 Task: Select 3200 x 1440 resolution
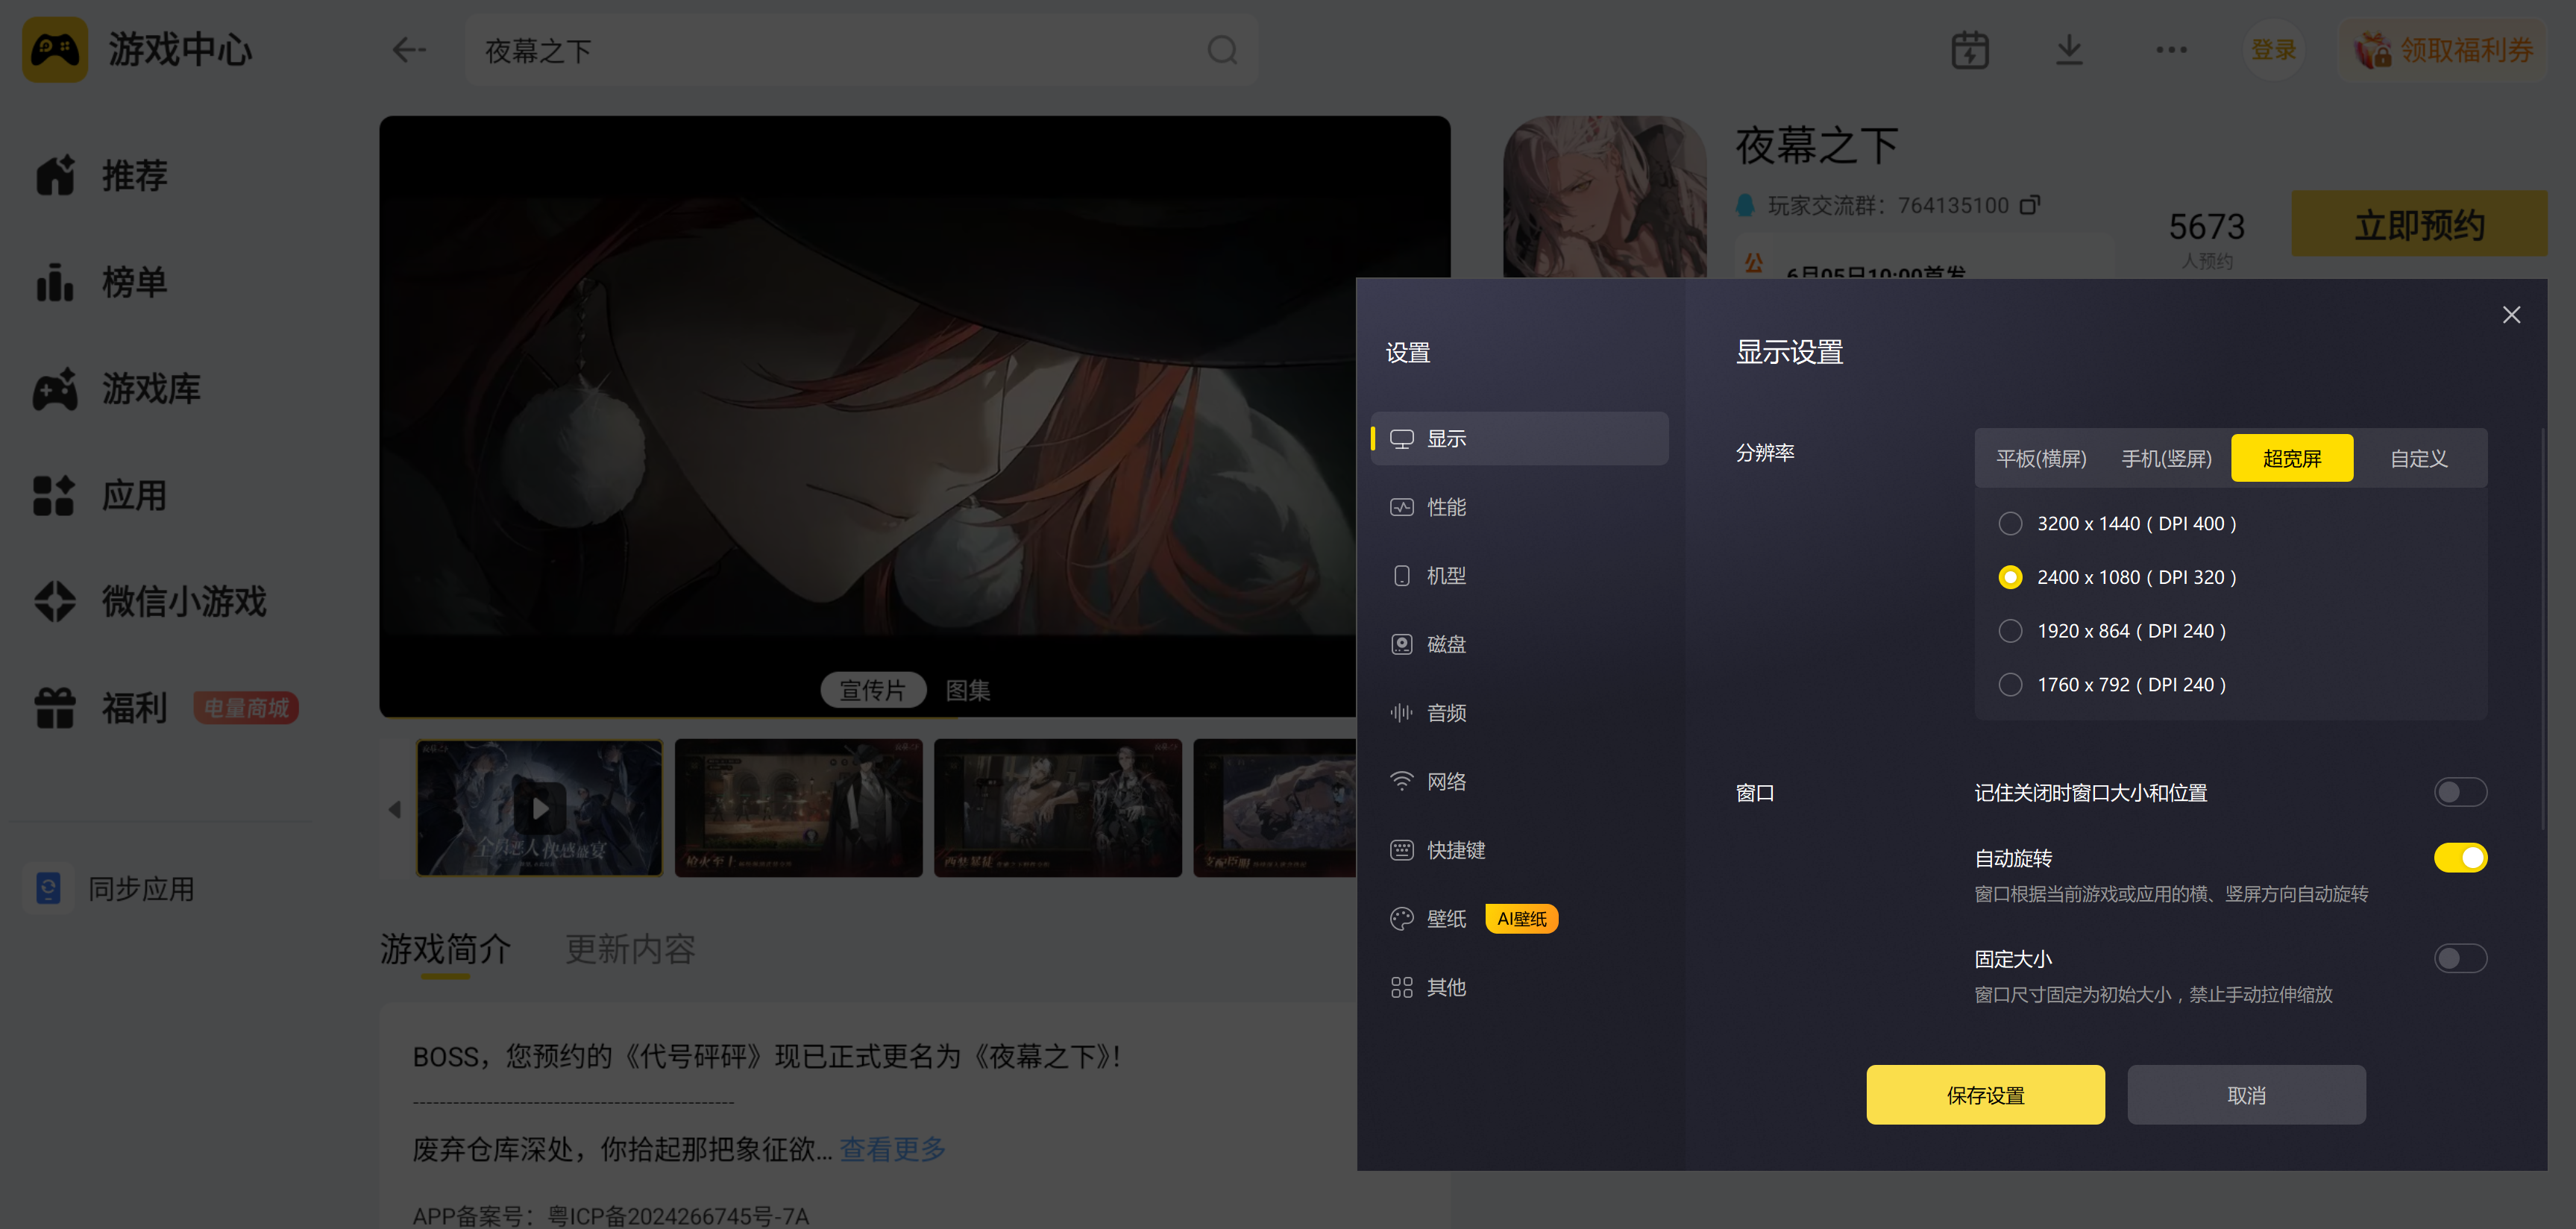pos(2010,523)
